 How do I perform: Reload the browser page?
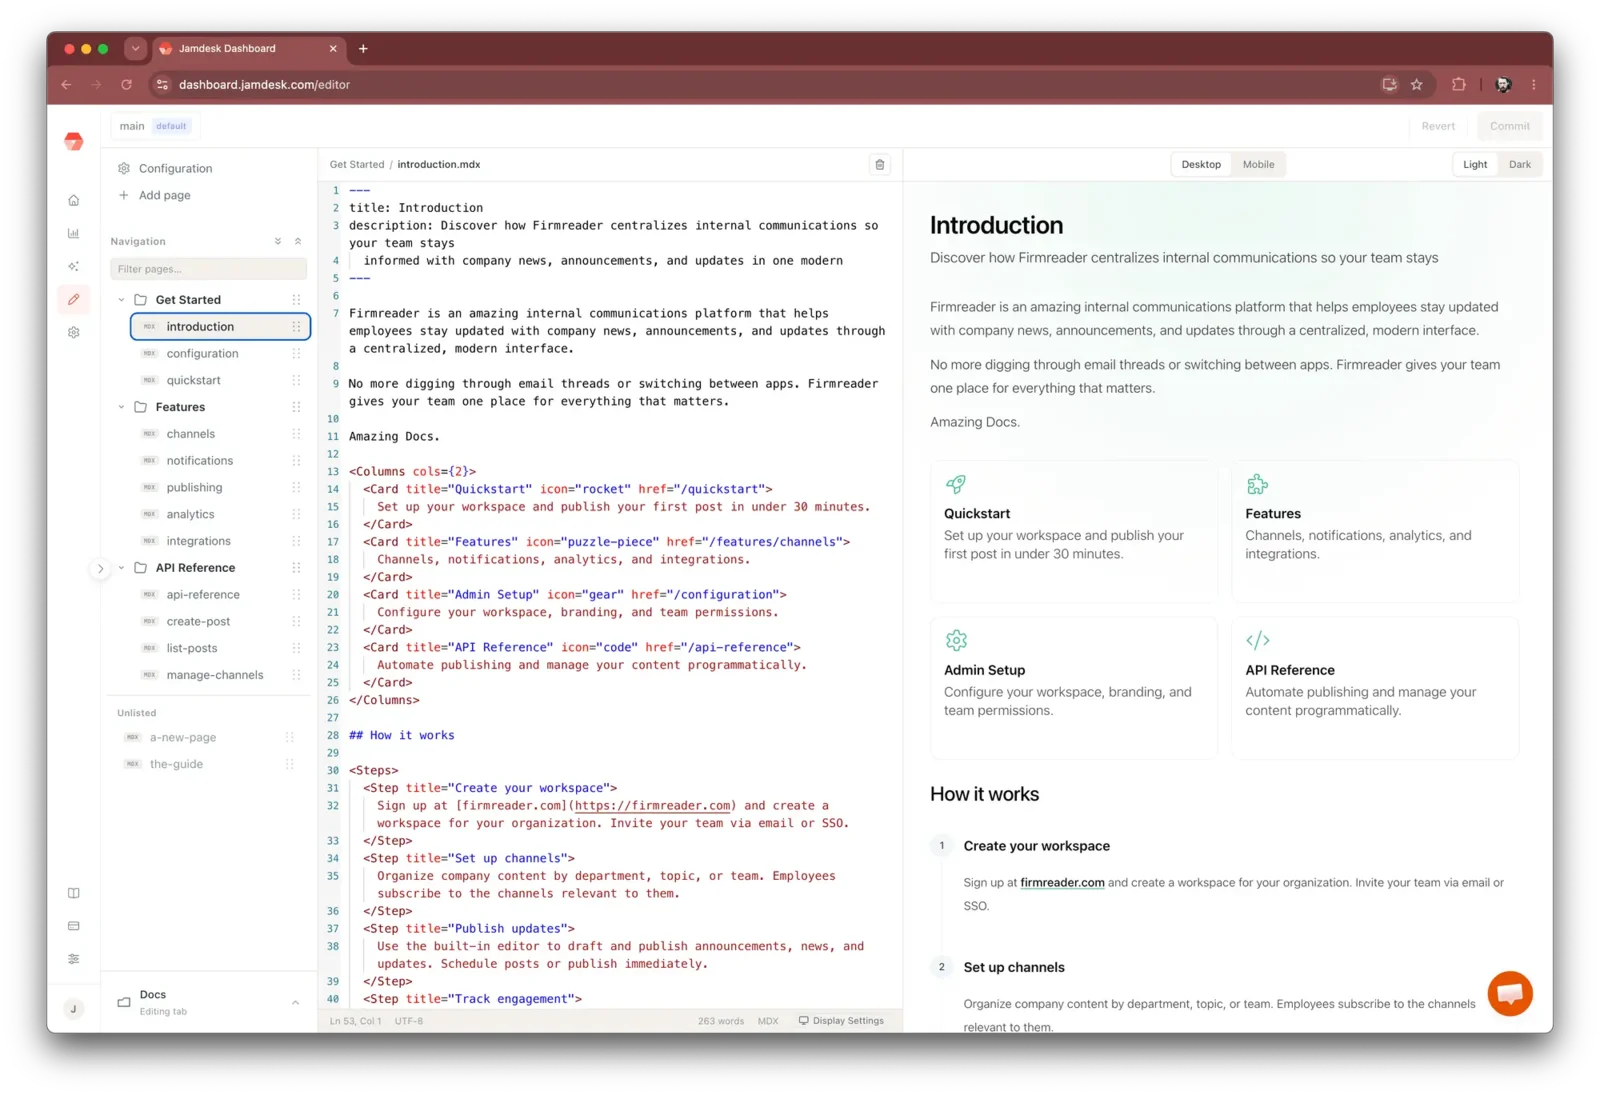pos(127,85)
